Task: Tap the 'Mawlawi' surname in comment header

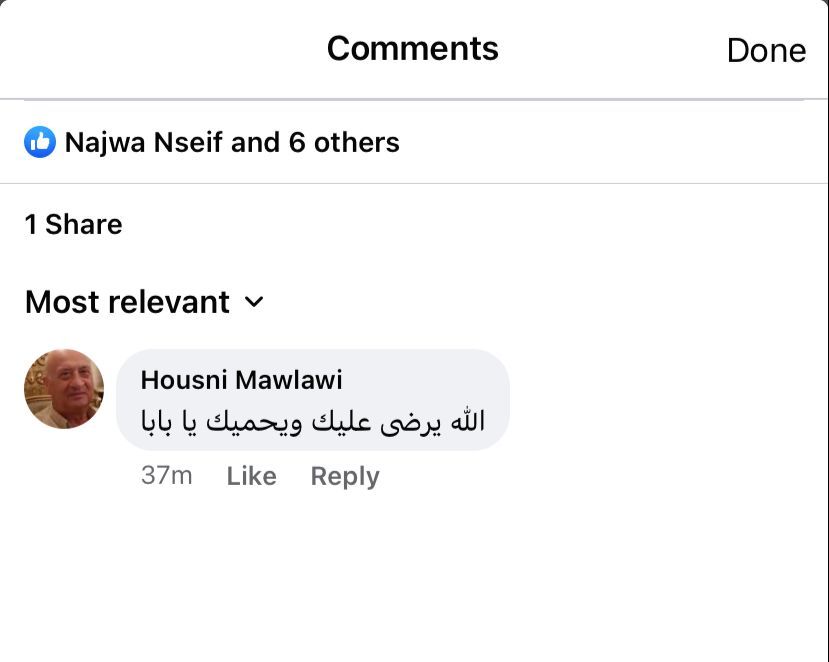Action: click(x=289, y=380)
